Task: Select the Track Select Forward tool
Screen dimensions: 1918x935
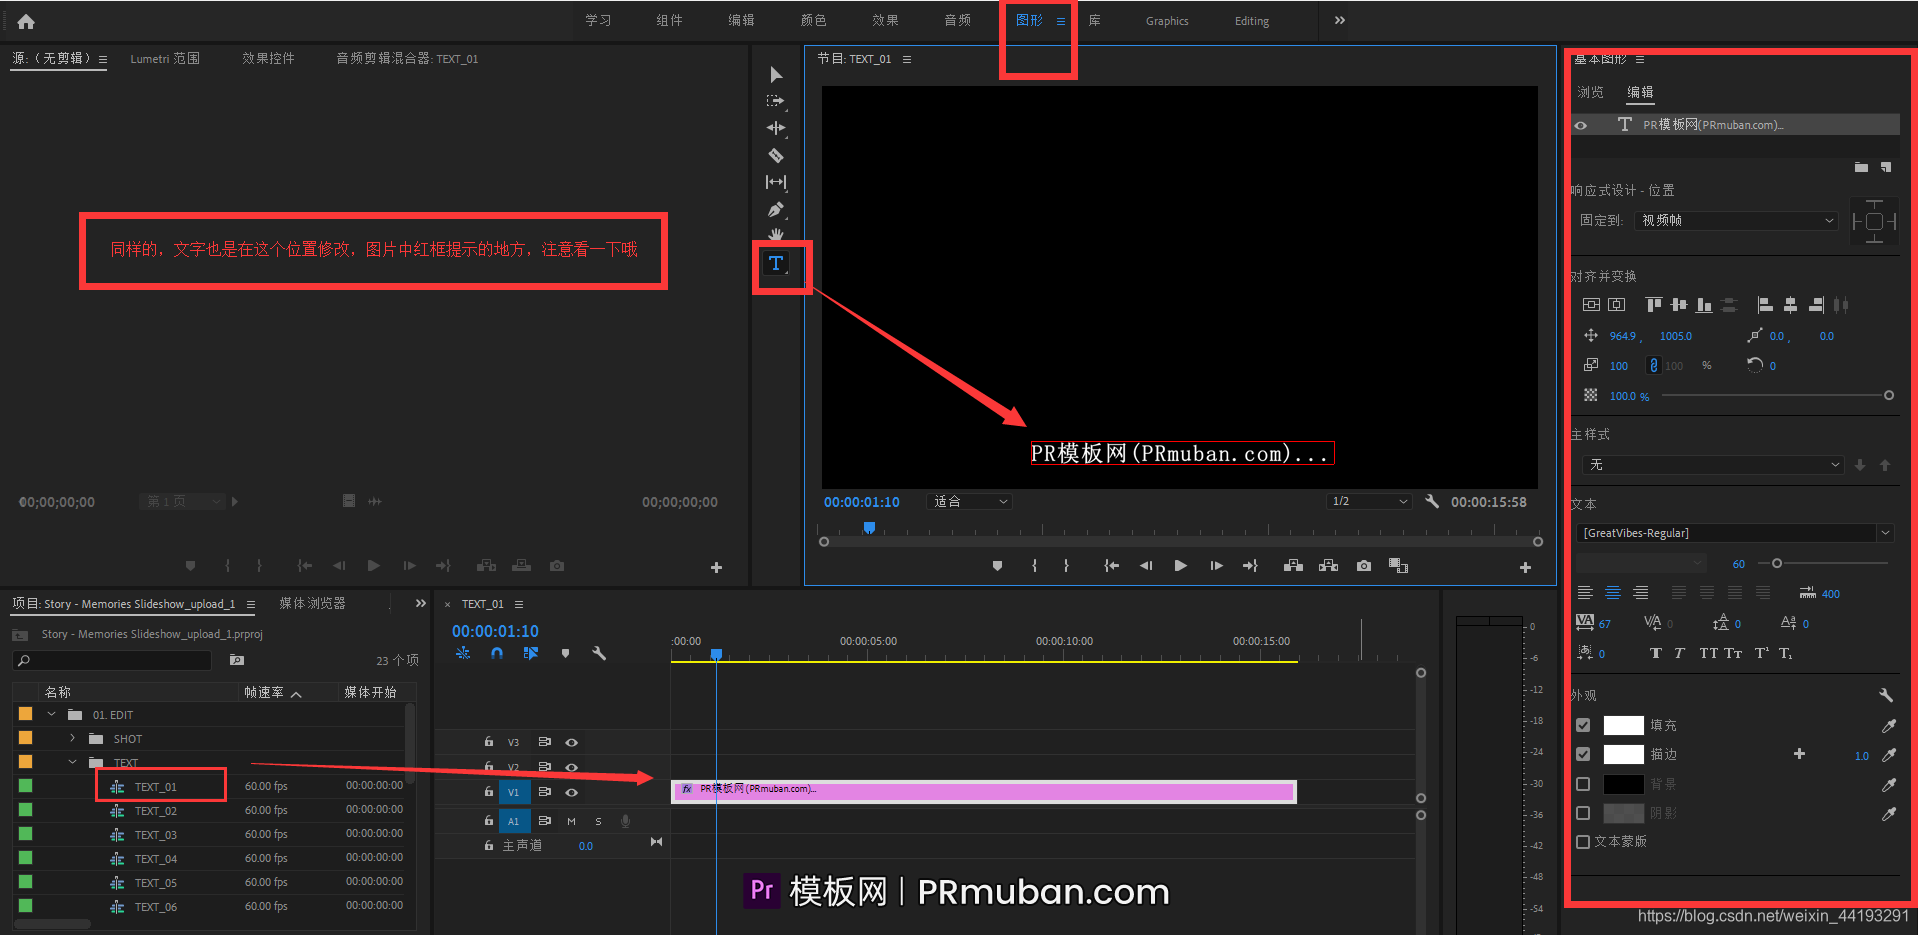Action: 776,101
